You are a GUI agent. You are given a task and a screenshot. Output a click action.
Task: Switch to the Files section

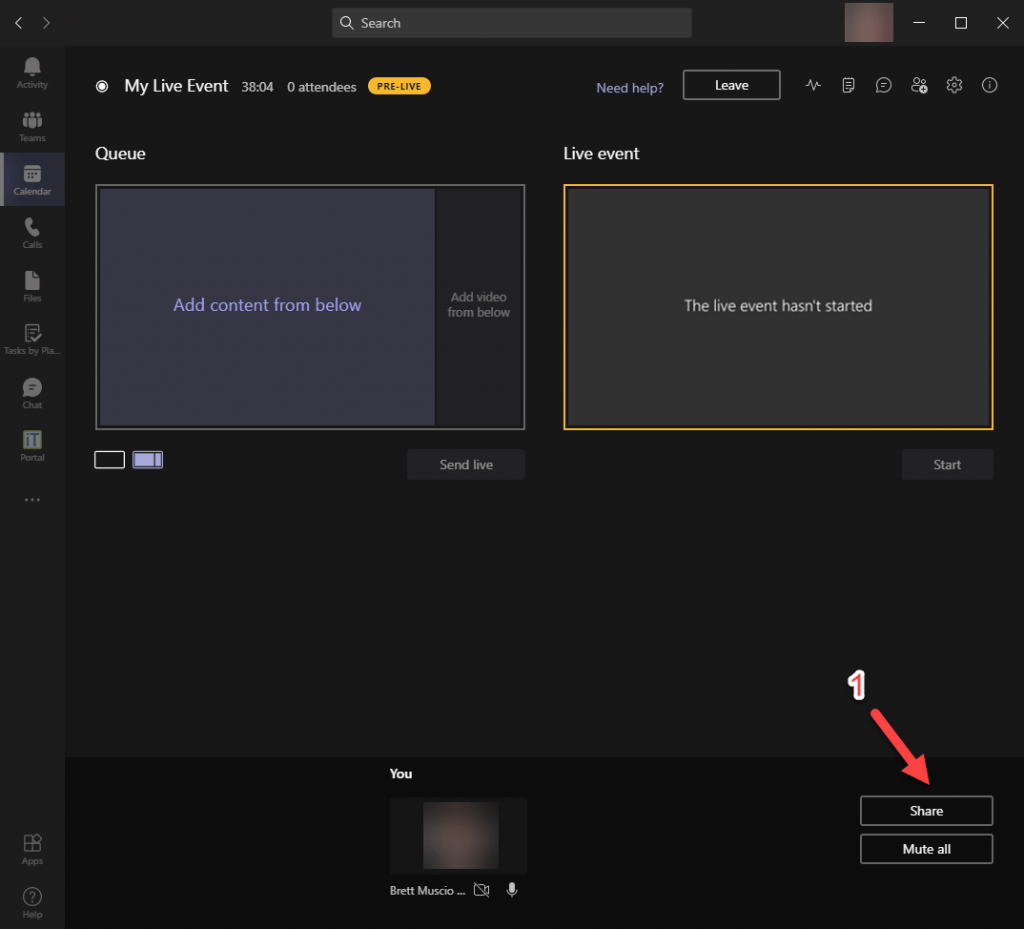31,285
